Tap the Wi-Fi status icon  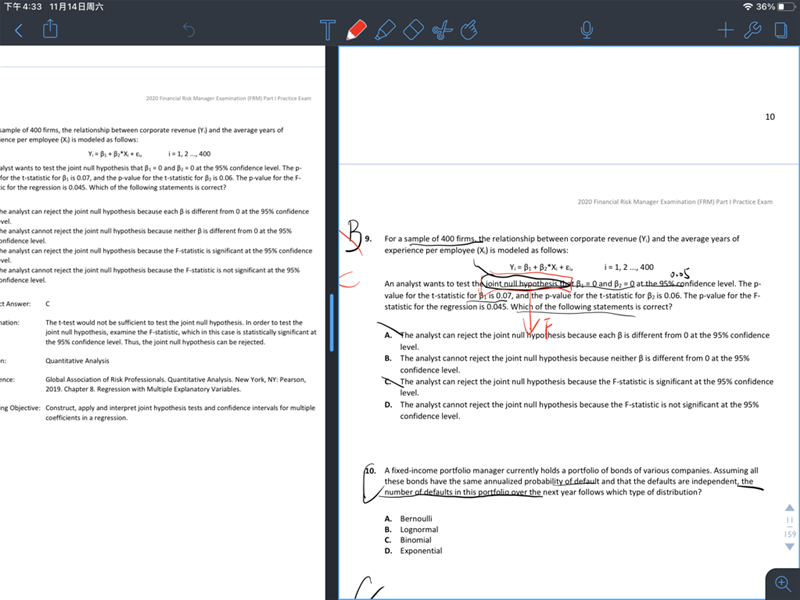(748, 7)
